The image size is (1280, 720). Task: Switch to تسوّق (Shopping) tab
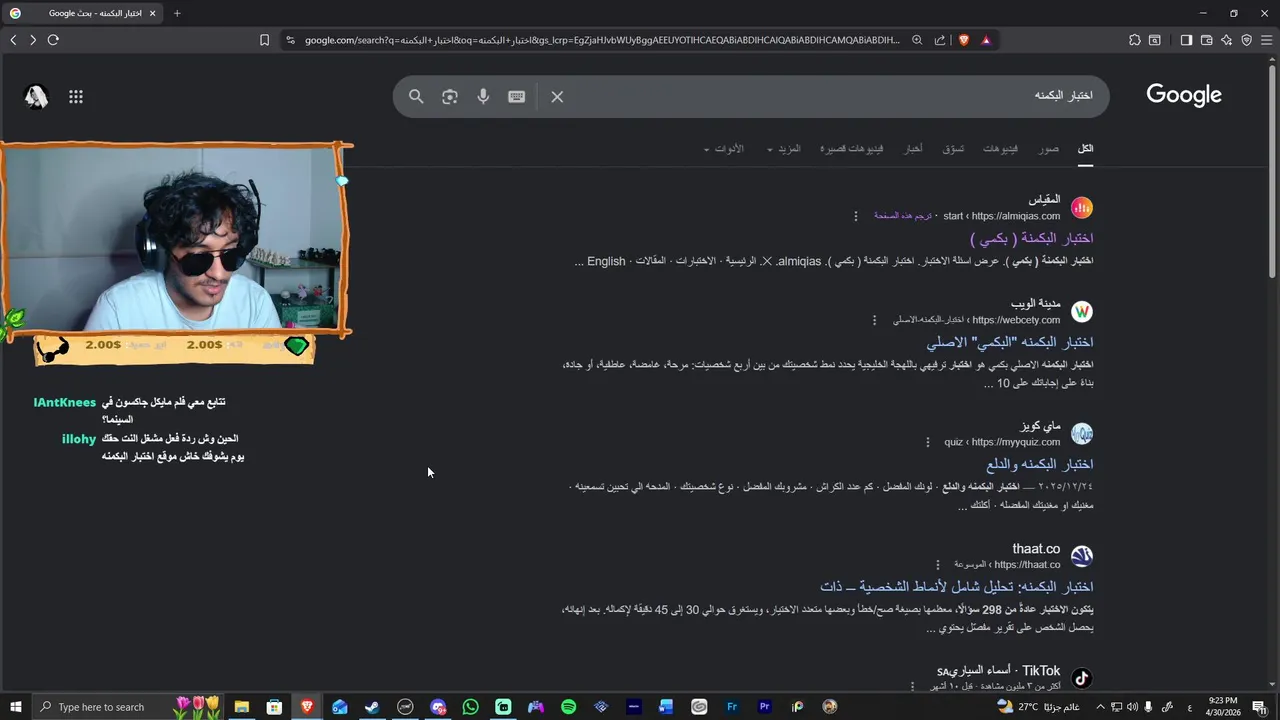[953, 149]
